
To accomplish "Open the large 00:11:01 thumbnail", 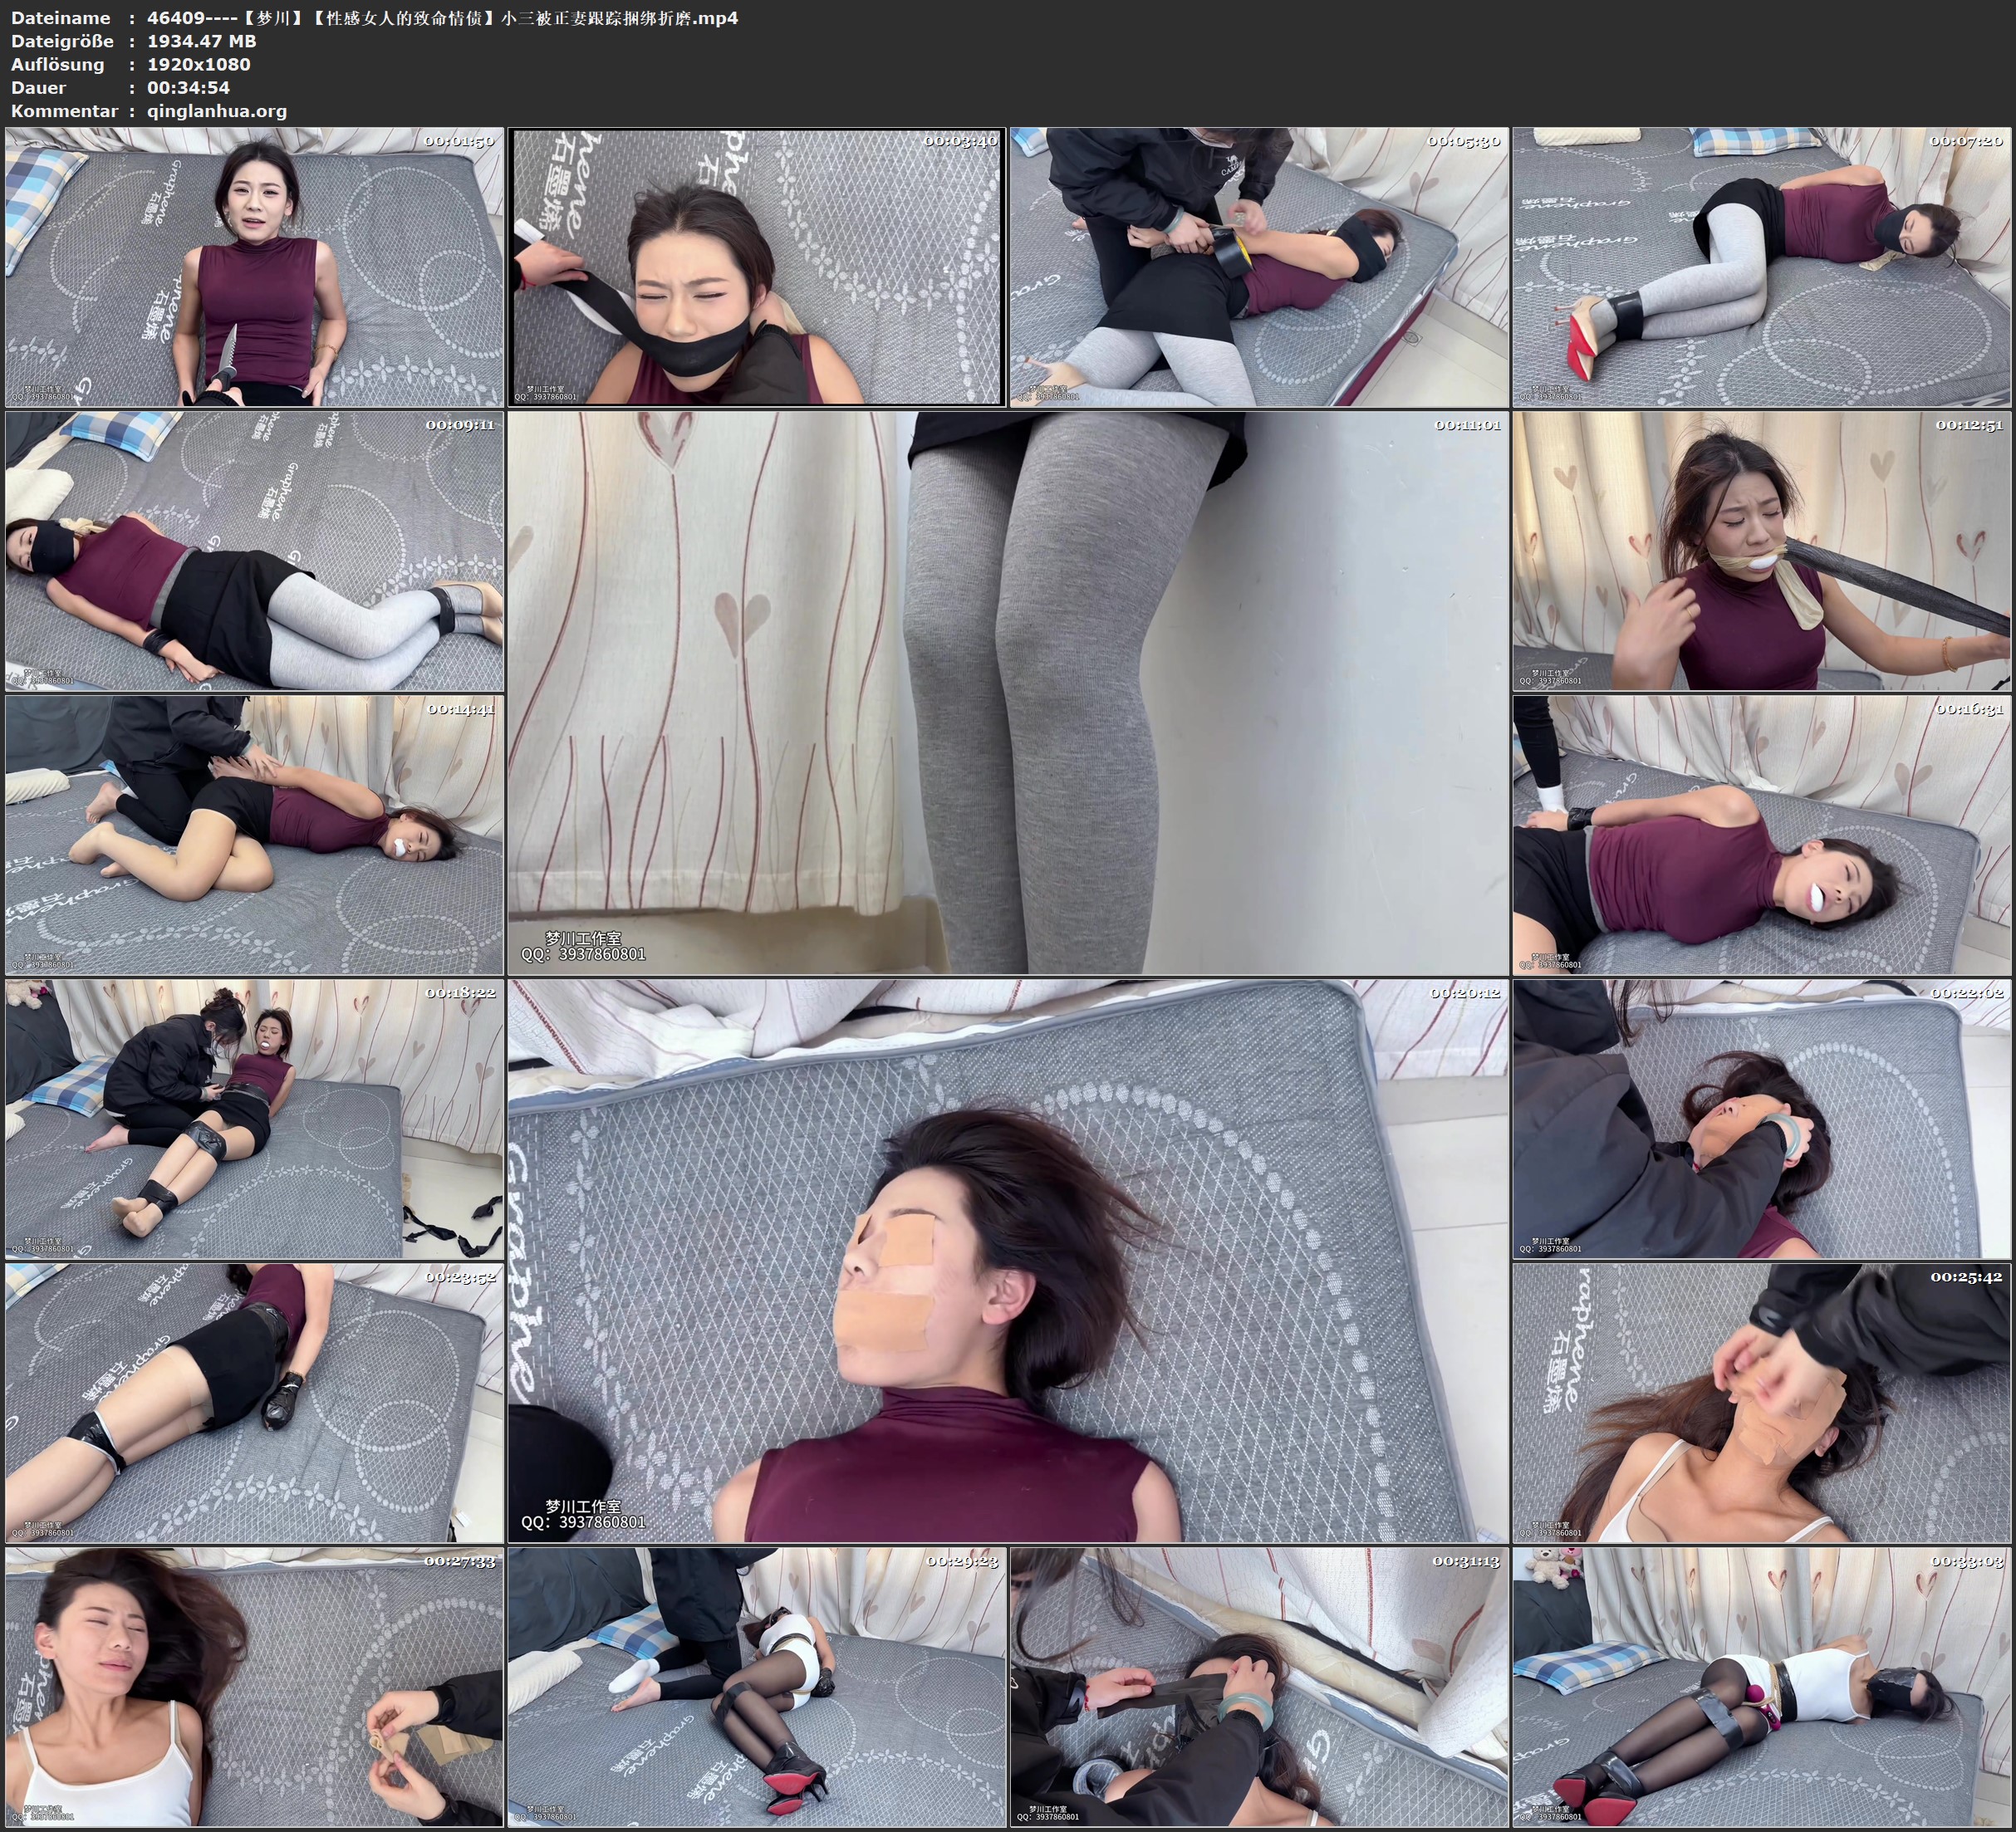I will tap(1008, 692).
